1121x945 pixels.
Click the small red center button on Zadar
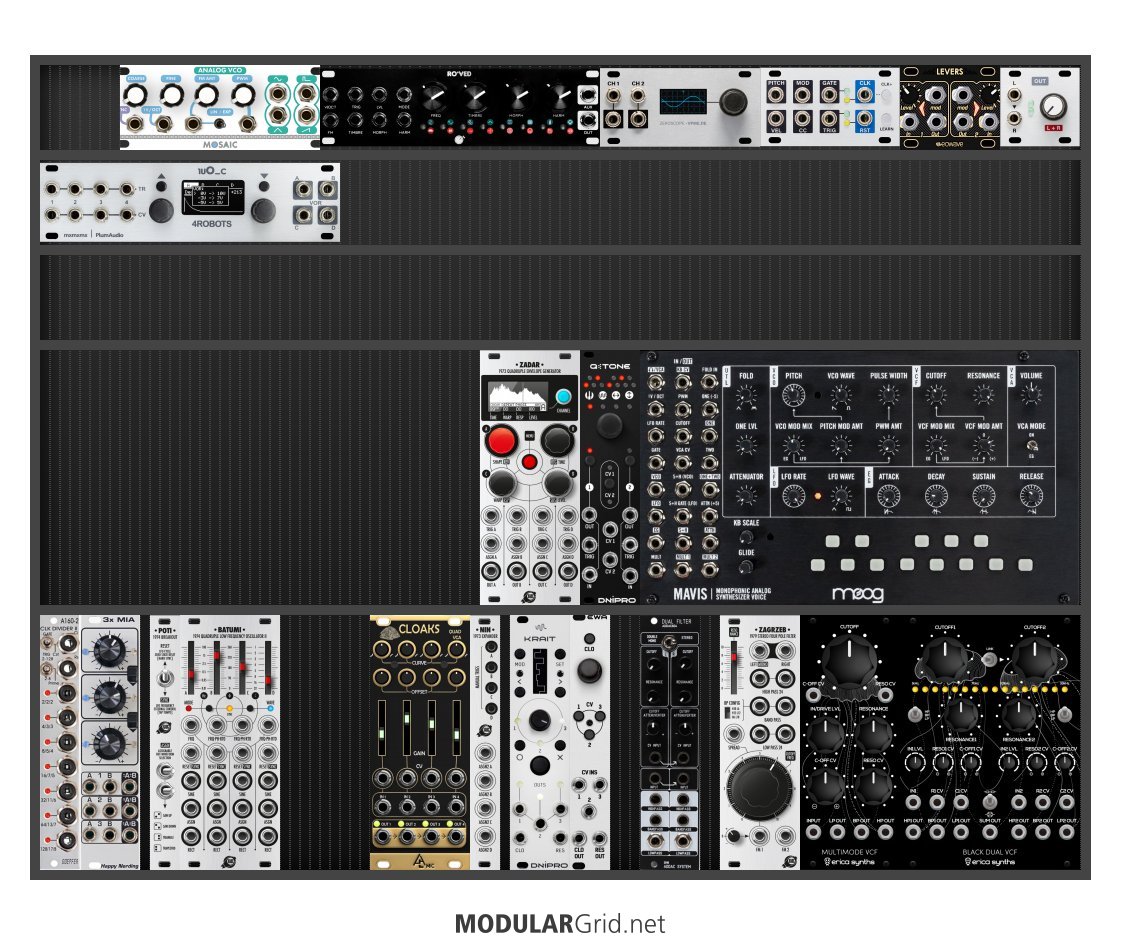tap(529, 462)
